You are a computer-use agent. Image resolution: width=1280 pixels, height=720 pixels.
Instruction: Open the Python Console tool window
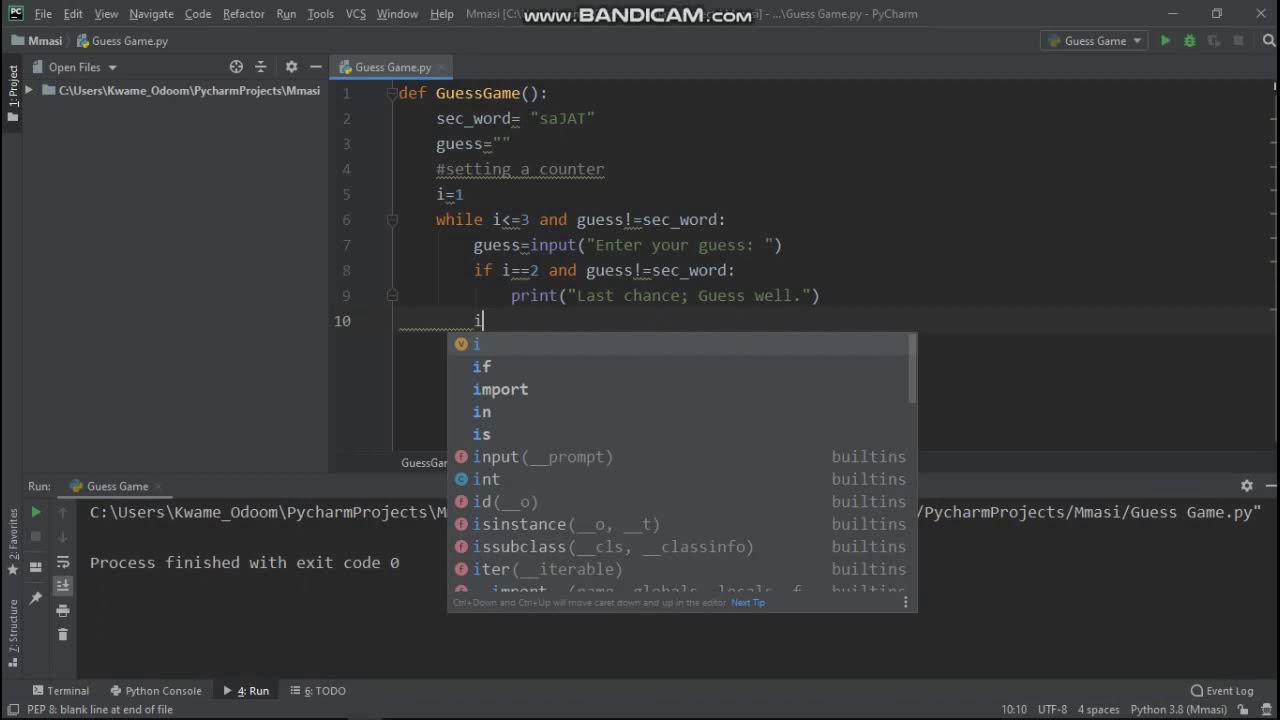click(x=155, y=691)
